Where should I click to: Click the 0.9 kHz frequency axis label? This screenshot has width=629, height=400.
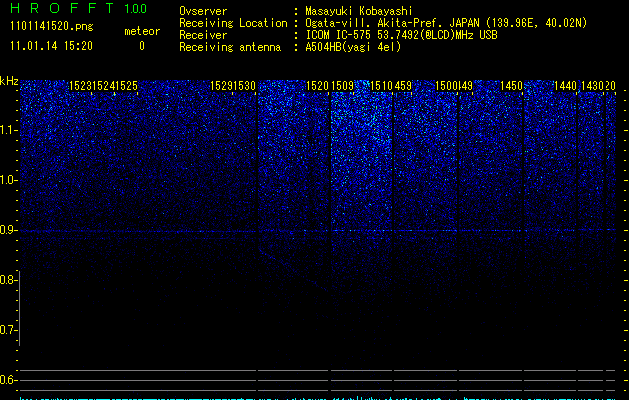coord(8,230)
